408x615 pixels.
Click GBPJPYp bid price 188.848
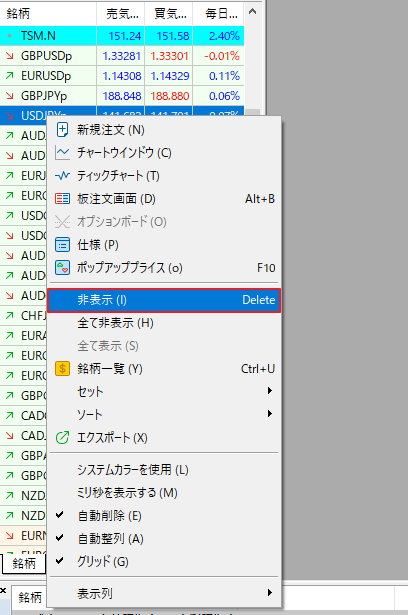122,96
